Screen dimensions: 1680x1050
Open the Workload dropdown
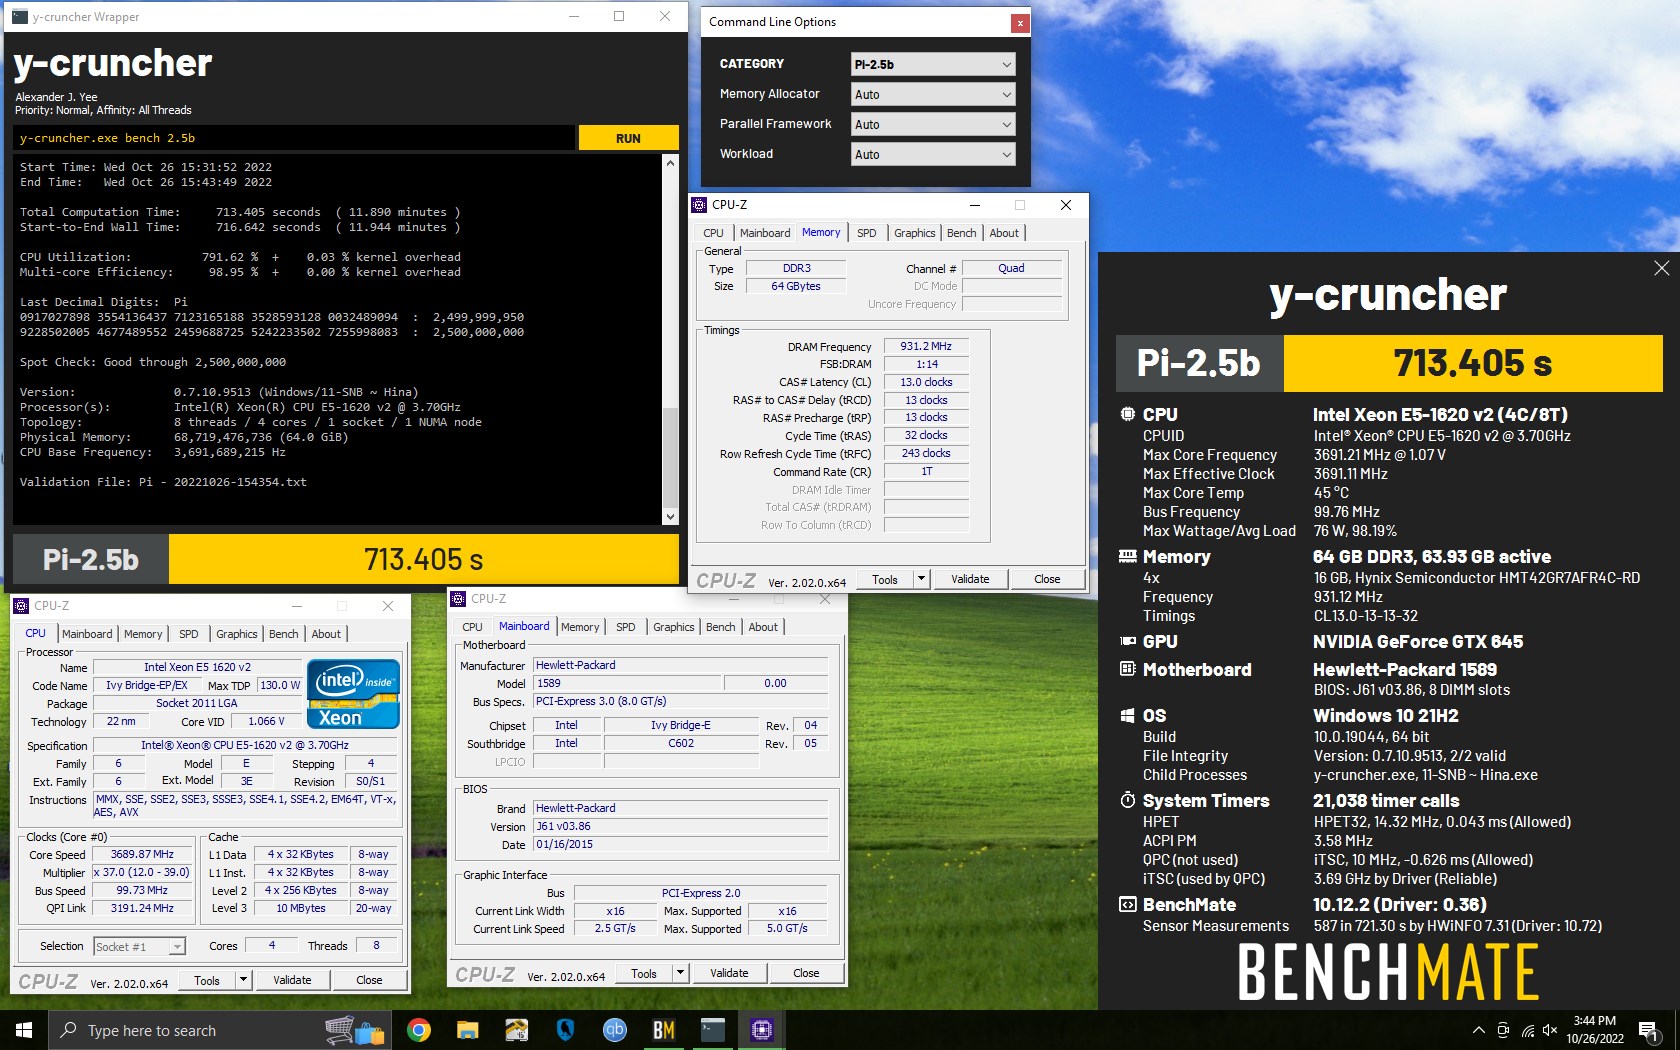point(932,154)
